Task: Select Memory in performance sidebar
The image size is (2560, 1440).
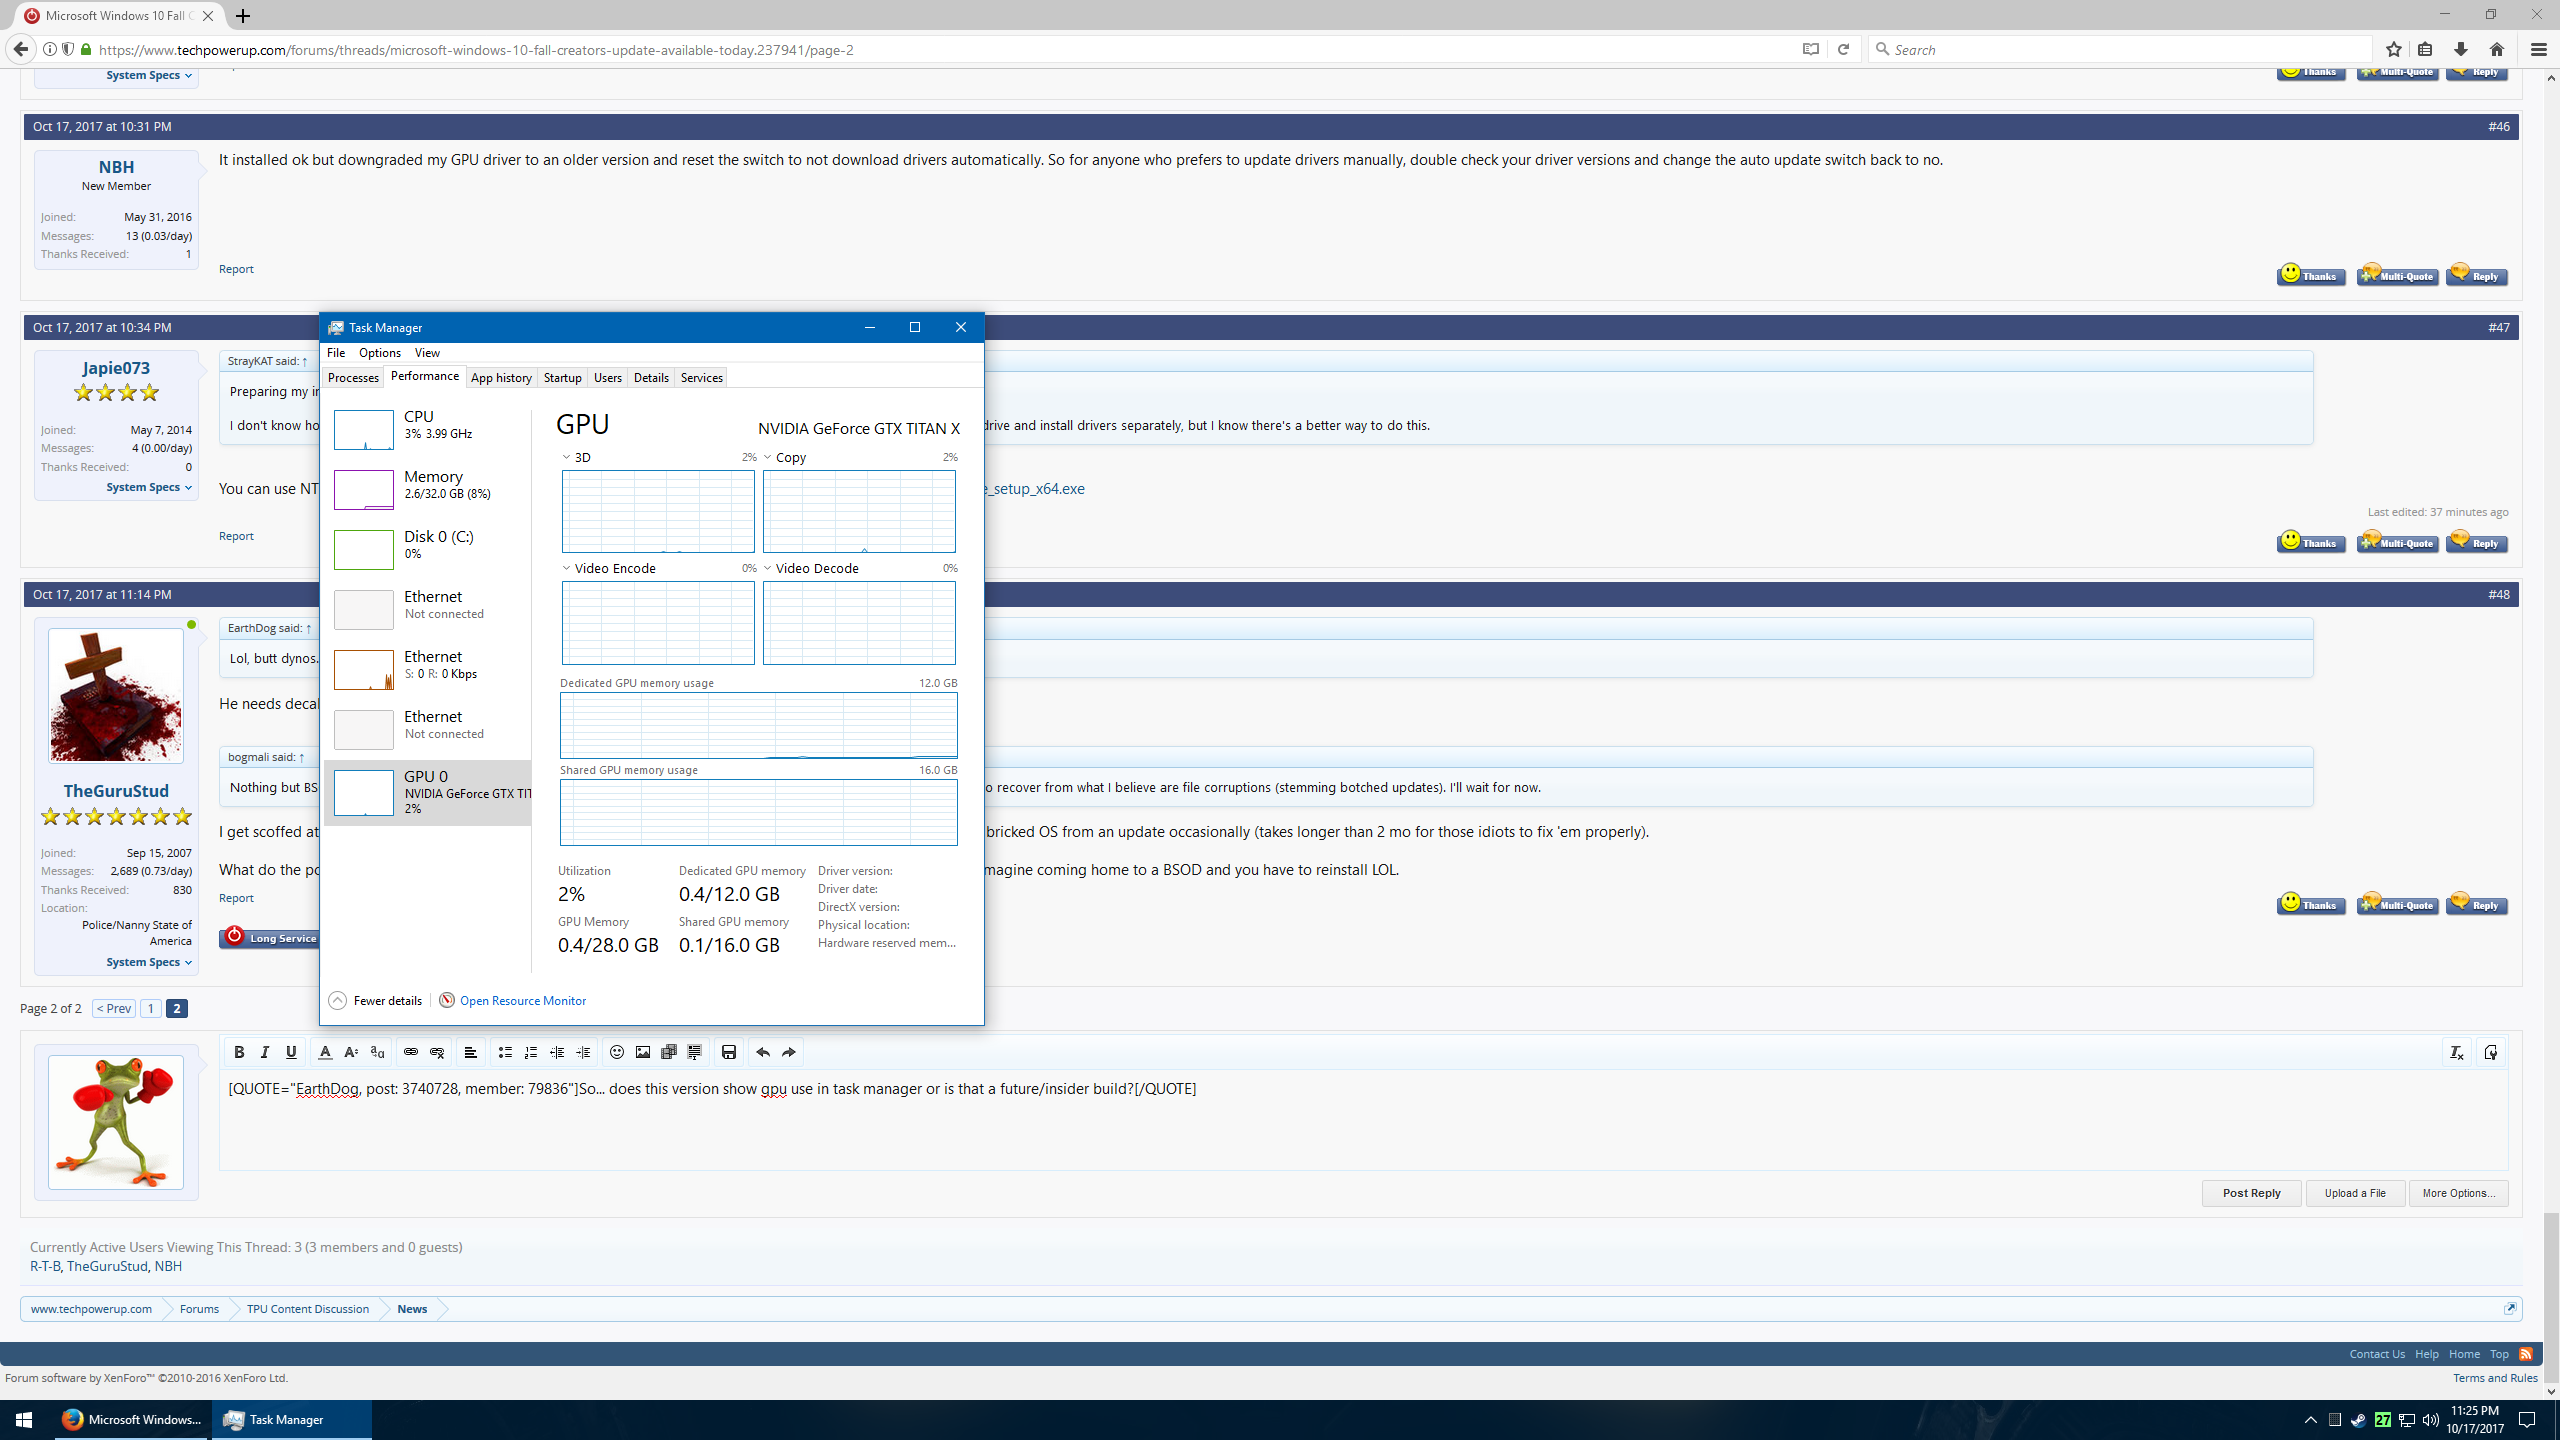Action: click(x=428, y=489)
